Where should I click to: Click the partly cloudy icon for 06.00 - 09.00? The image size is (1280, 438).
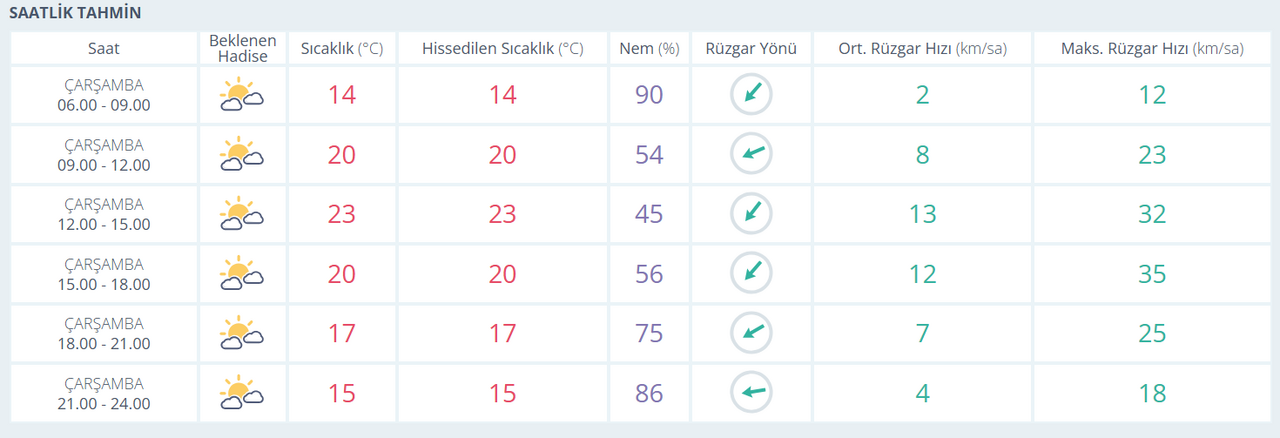pos(241,95)
